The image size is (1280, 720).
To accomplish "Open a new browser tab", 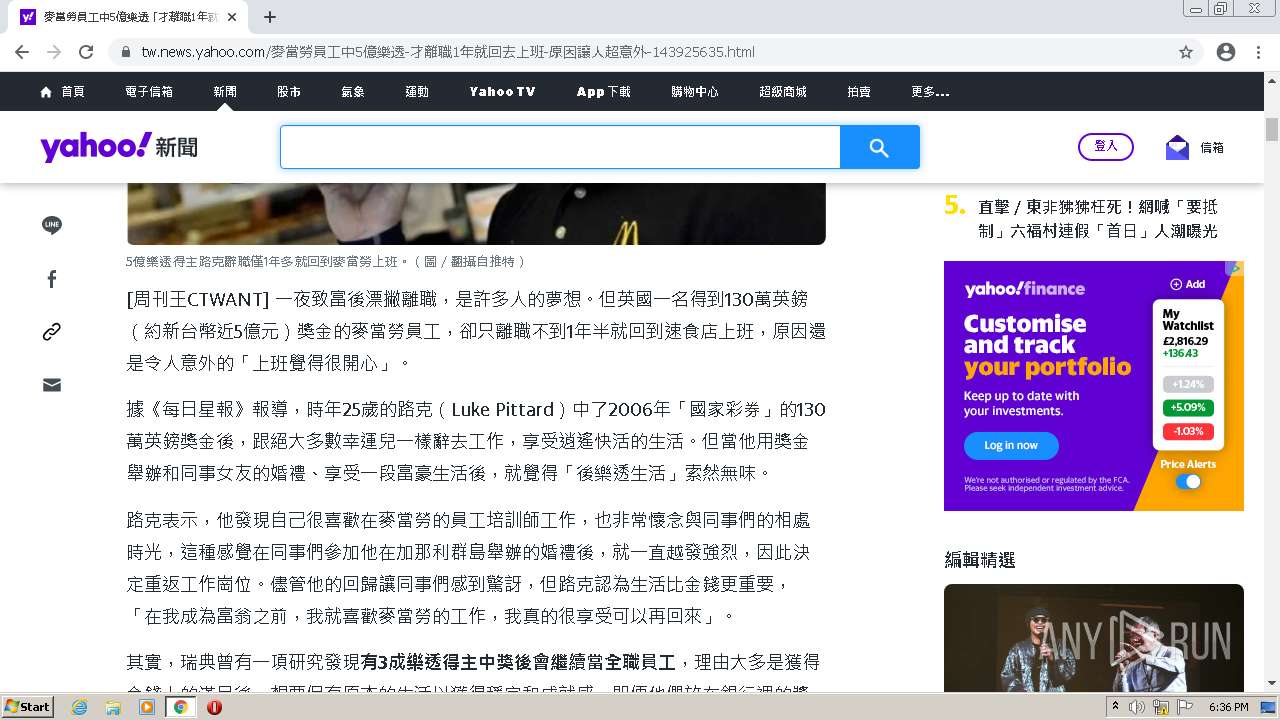I will [270, 17].
